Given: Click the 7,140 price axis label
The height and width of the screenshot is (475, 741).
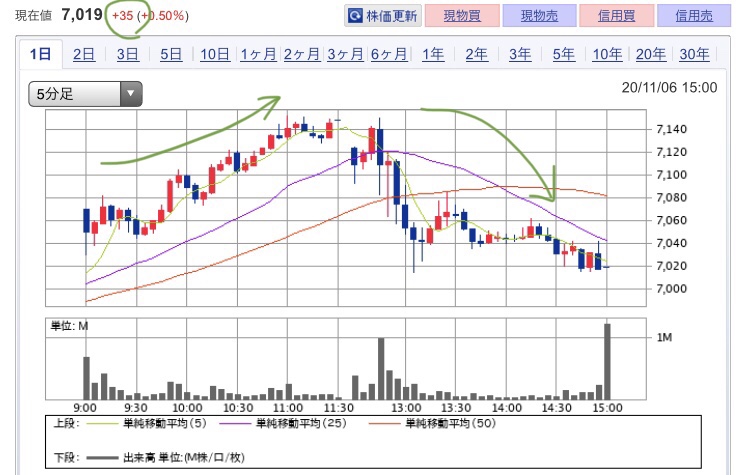Looking at the screenshot, I should 671,129.
